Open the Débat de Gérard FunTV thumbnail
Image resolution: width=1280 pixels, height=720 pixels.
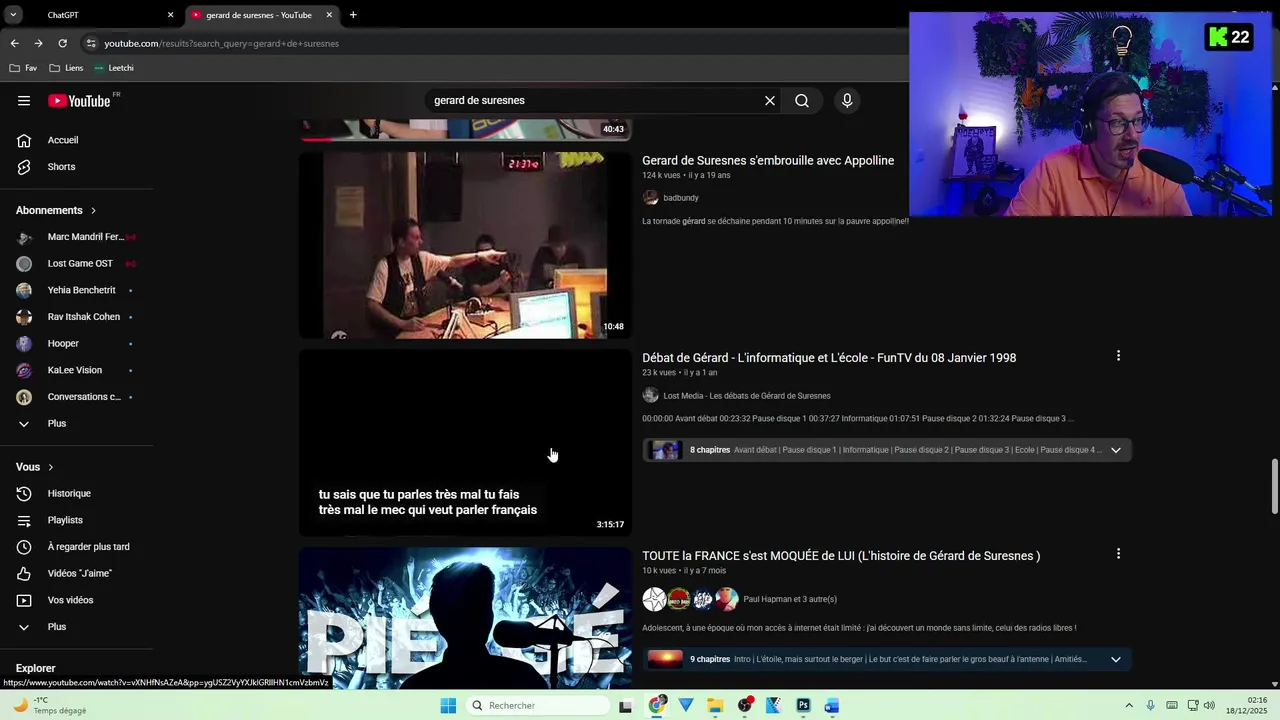(x=465, y=442)
